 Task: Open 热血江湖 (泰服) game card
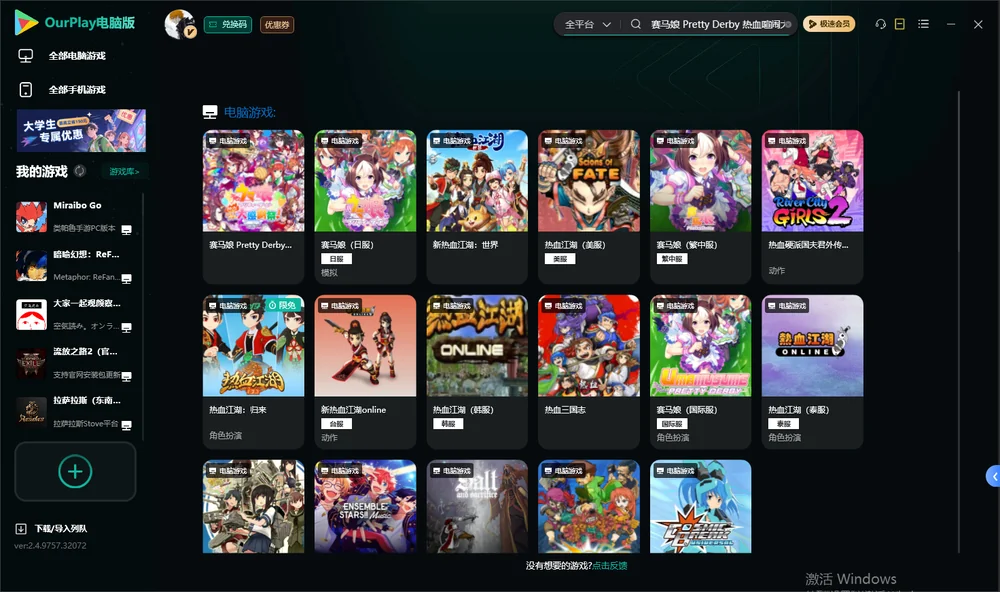point(812,372)
